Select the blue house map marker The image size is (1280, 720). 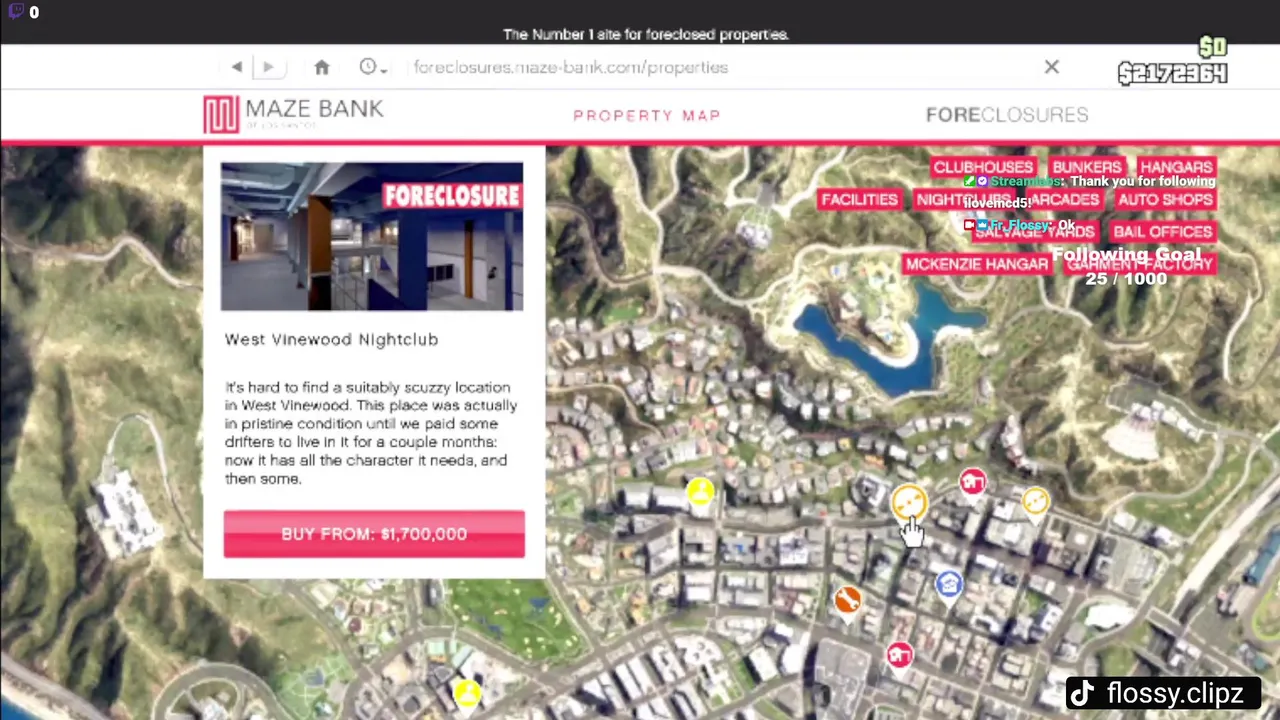[x=949, y=583]
